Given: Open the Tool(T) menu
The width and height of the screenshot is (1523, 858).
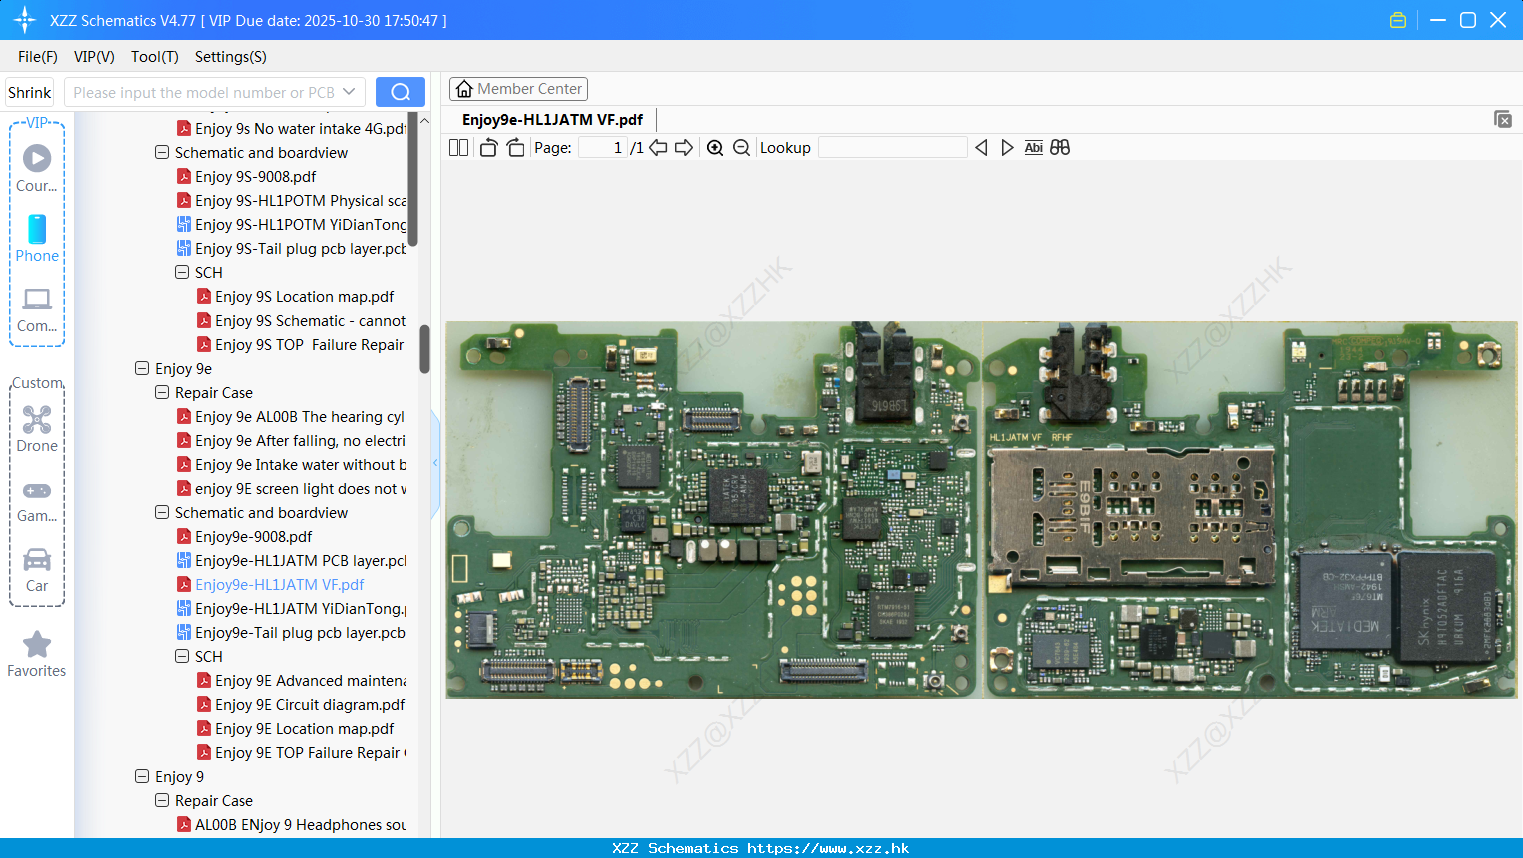Looking at the screenshot, I should point(155,57).
